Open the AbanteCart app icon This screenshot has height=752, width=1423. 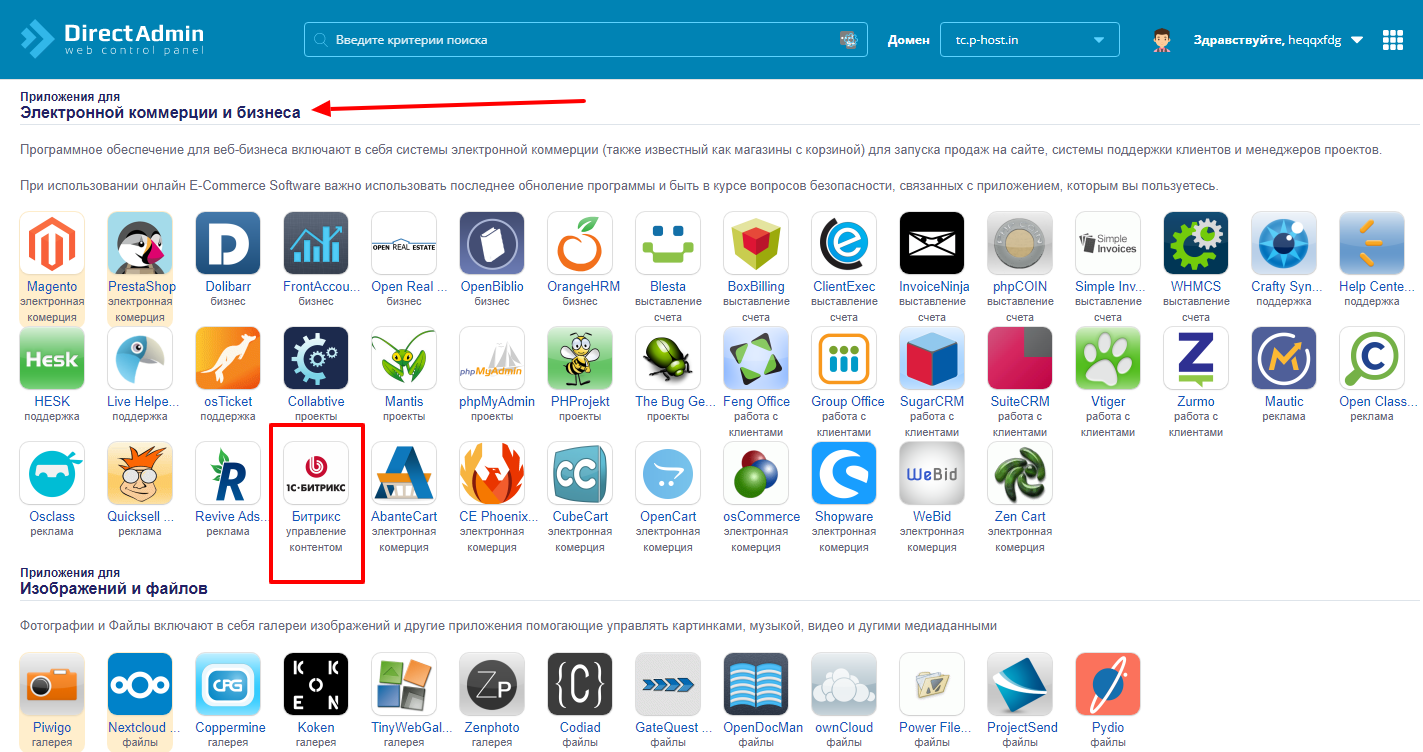point(404,474)
